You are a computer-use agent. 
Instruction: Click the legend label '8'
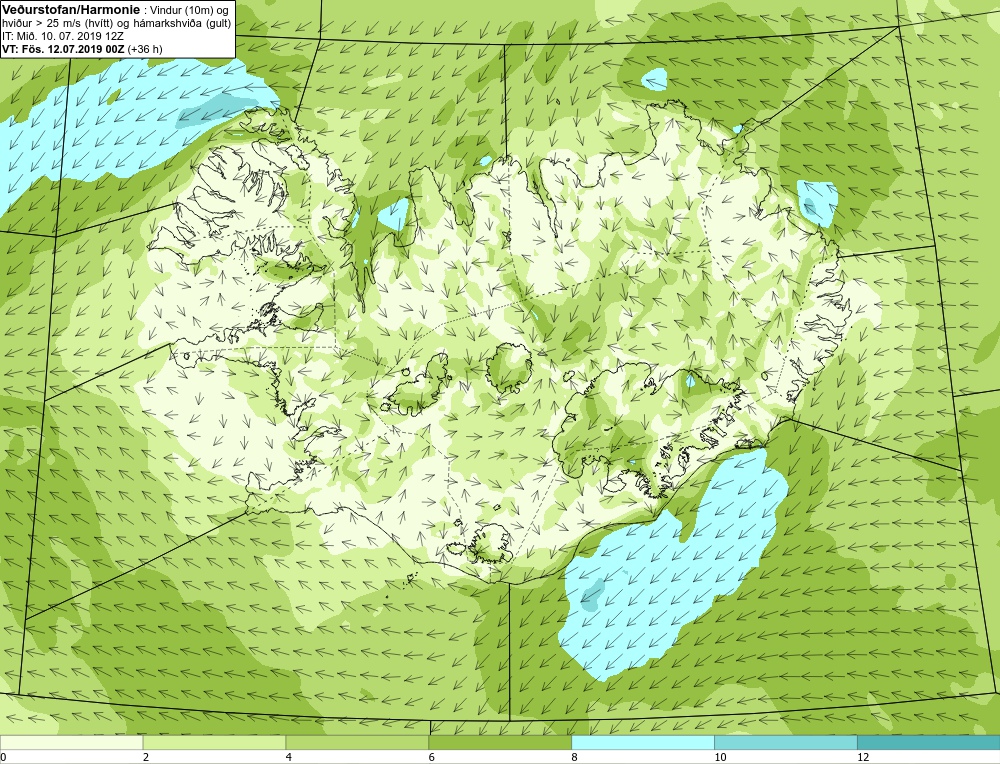(x=574, y=757)
